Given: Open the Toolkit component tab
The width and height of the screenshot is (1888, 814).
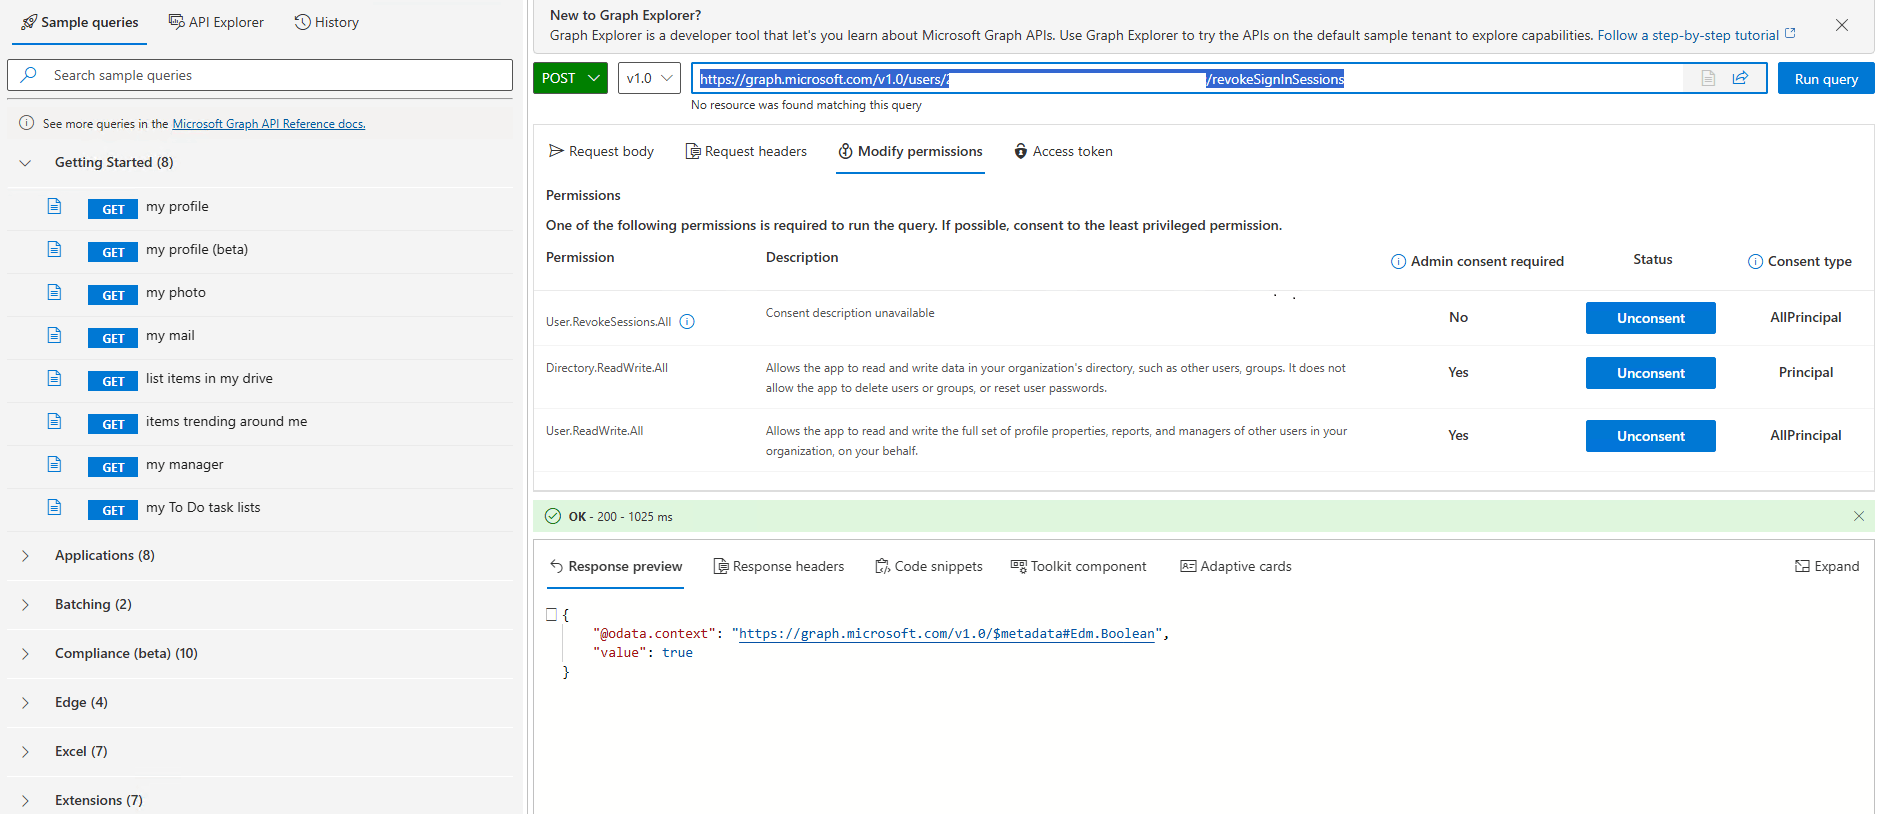Looking at the screenshot, I should 1079,566.
